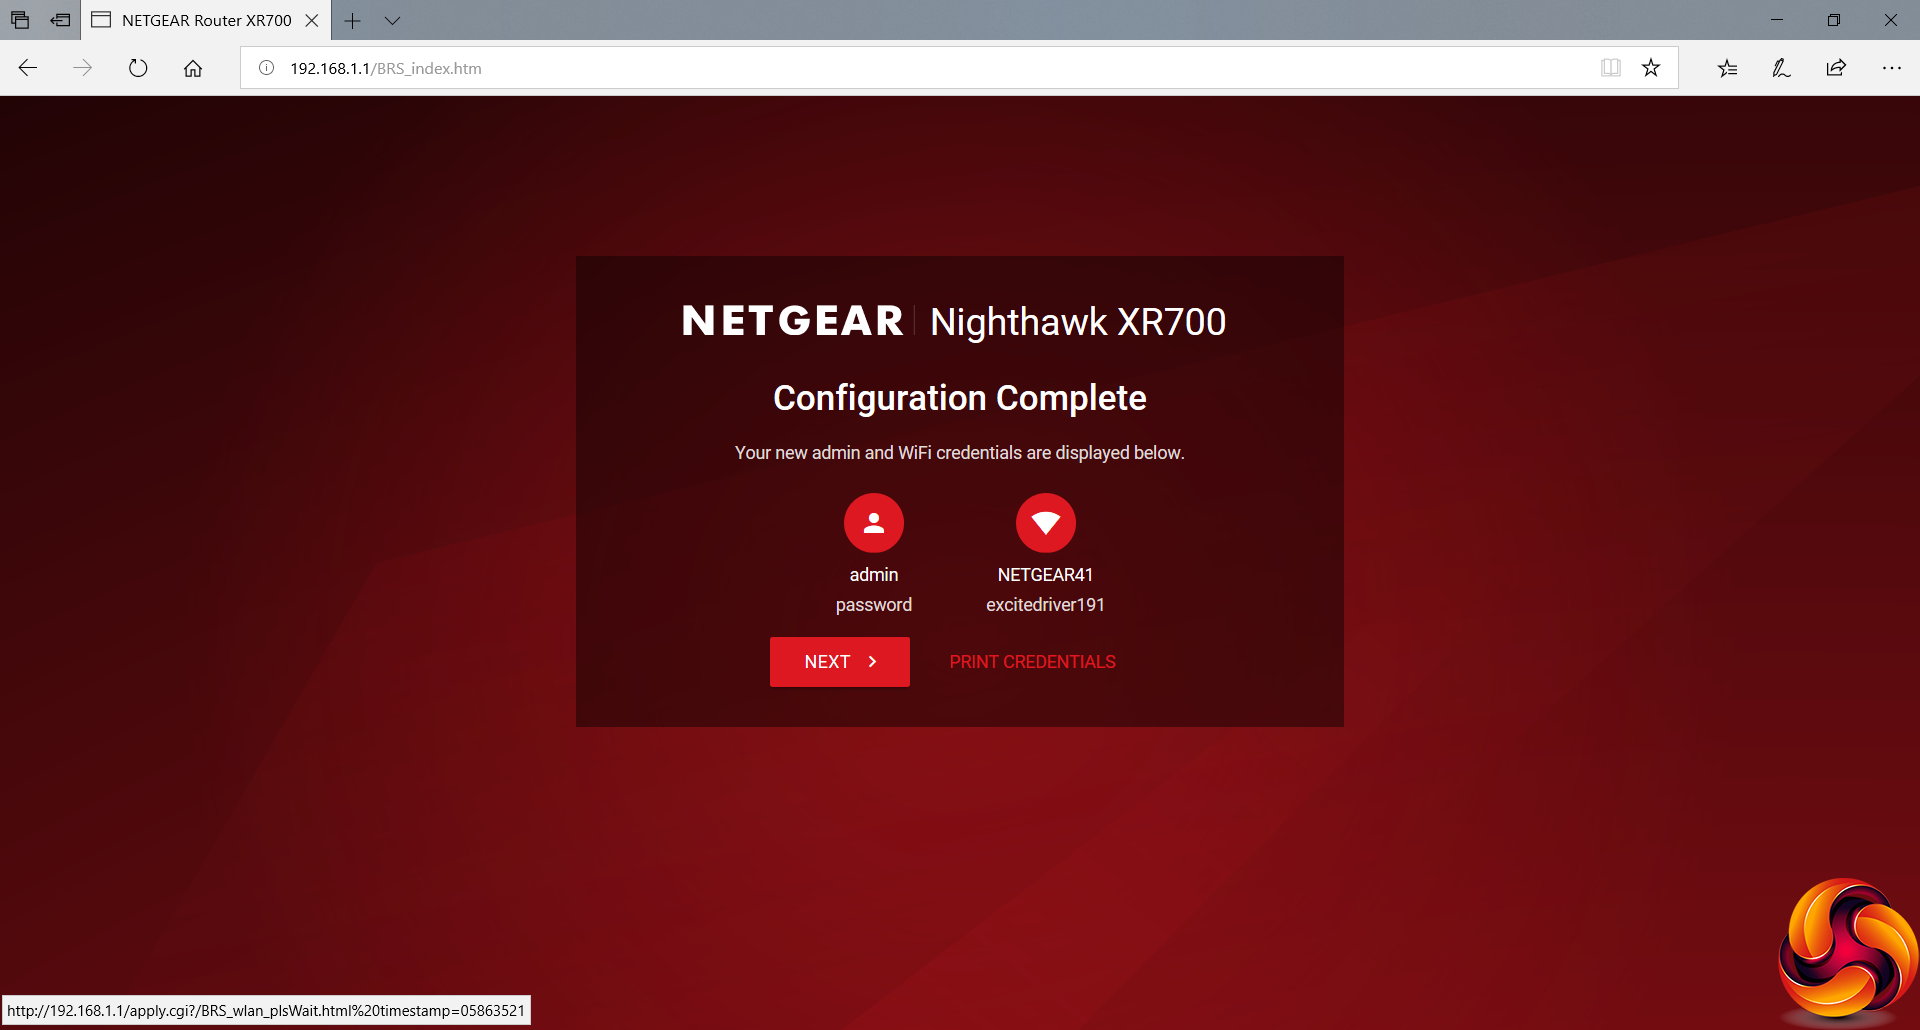1920x1030 pixels.
Task: Refresh the router page
Action: [138, 68]
